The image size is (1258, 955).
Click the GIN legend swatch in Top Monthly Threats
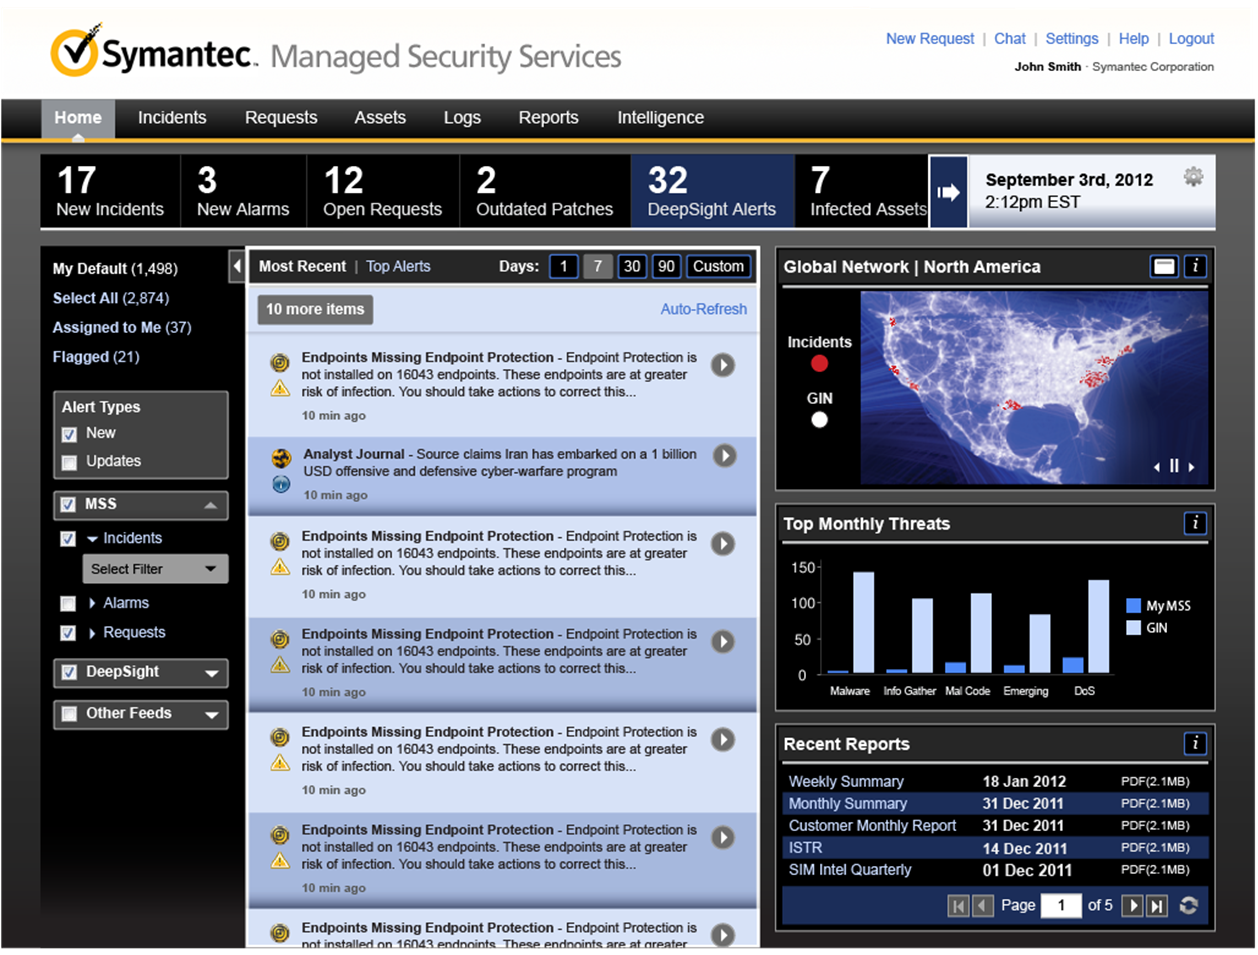coord(1133,628)
